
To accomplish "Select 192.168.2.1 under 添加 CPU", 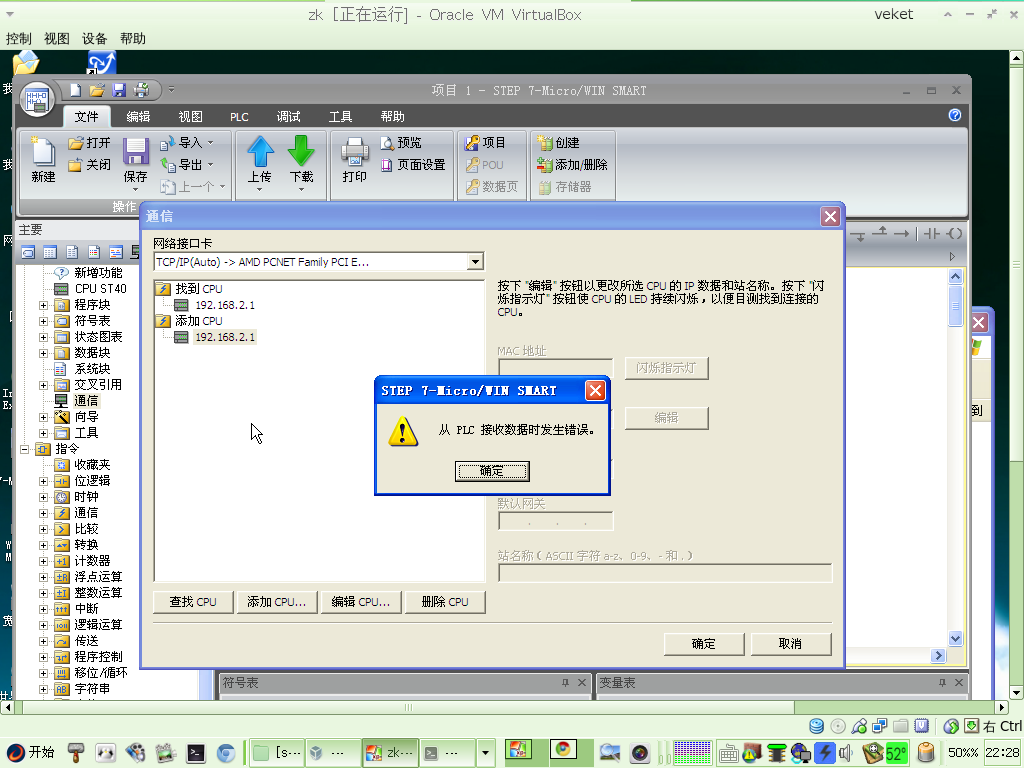I will point(225,337).
